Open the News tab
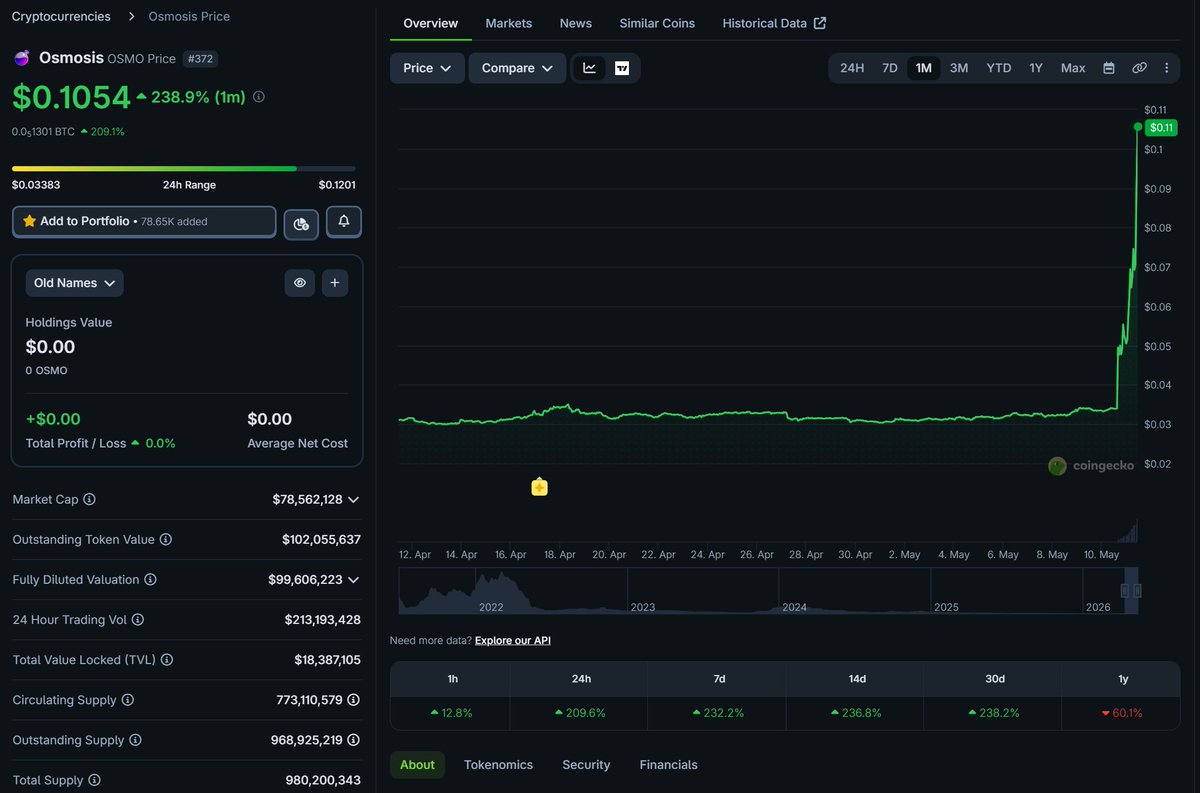 click(x=576, y=23)
